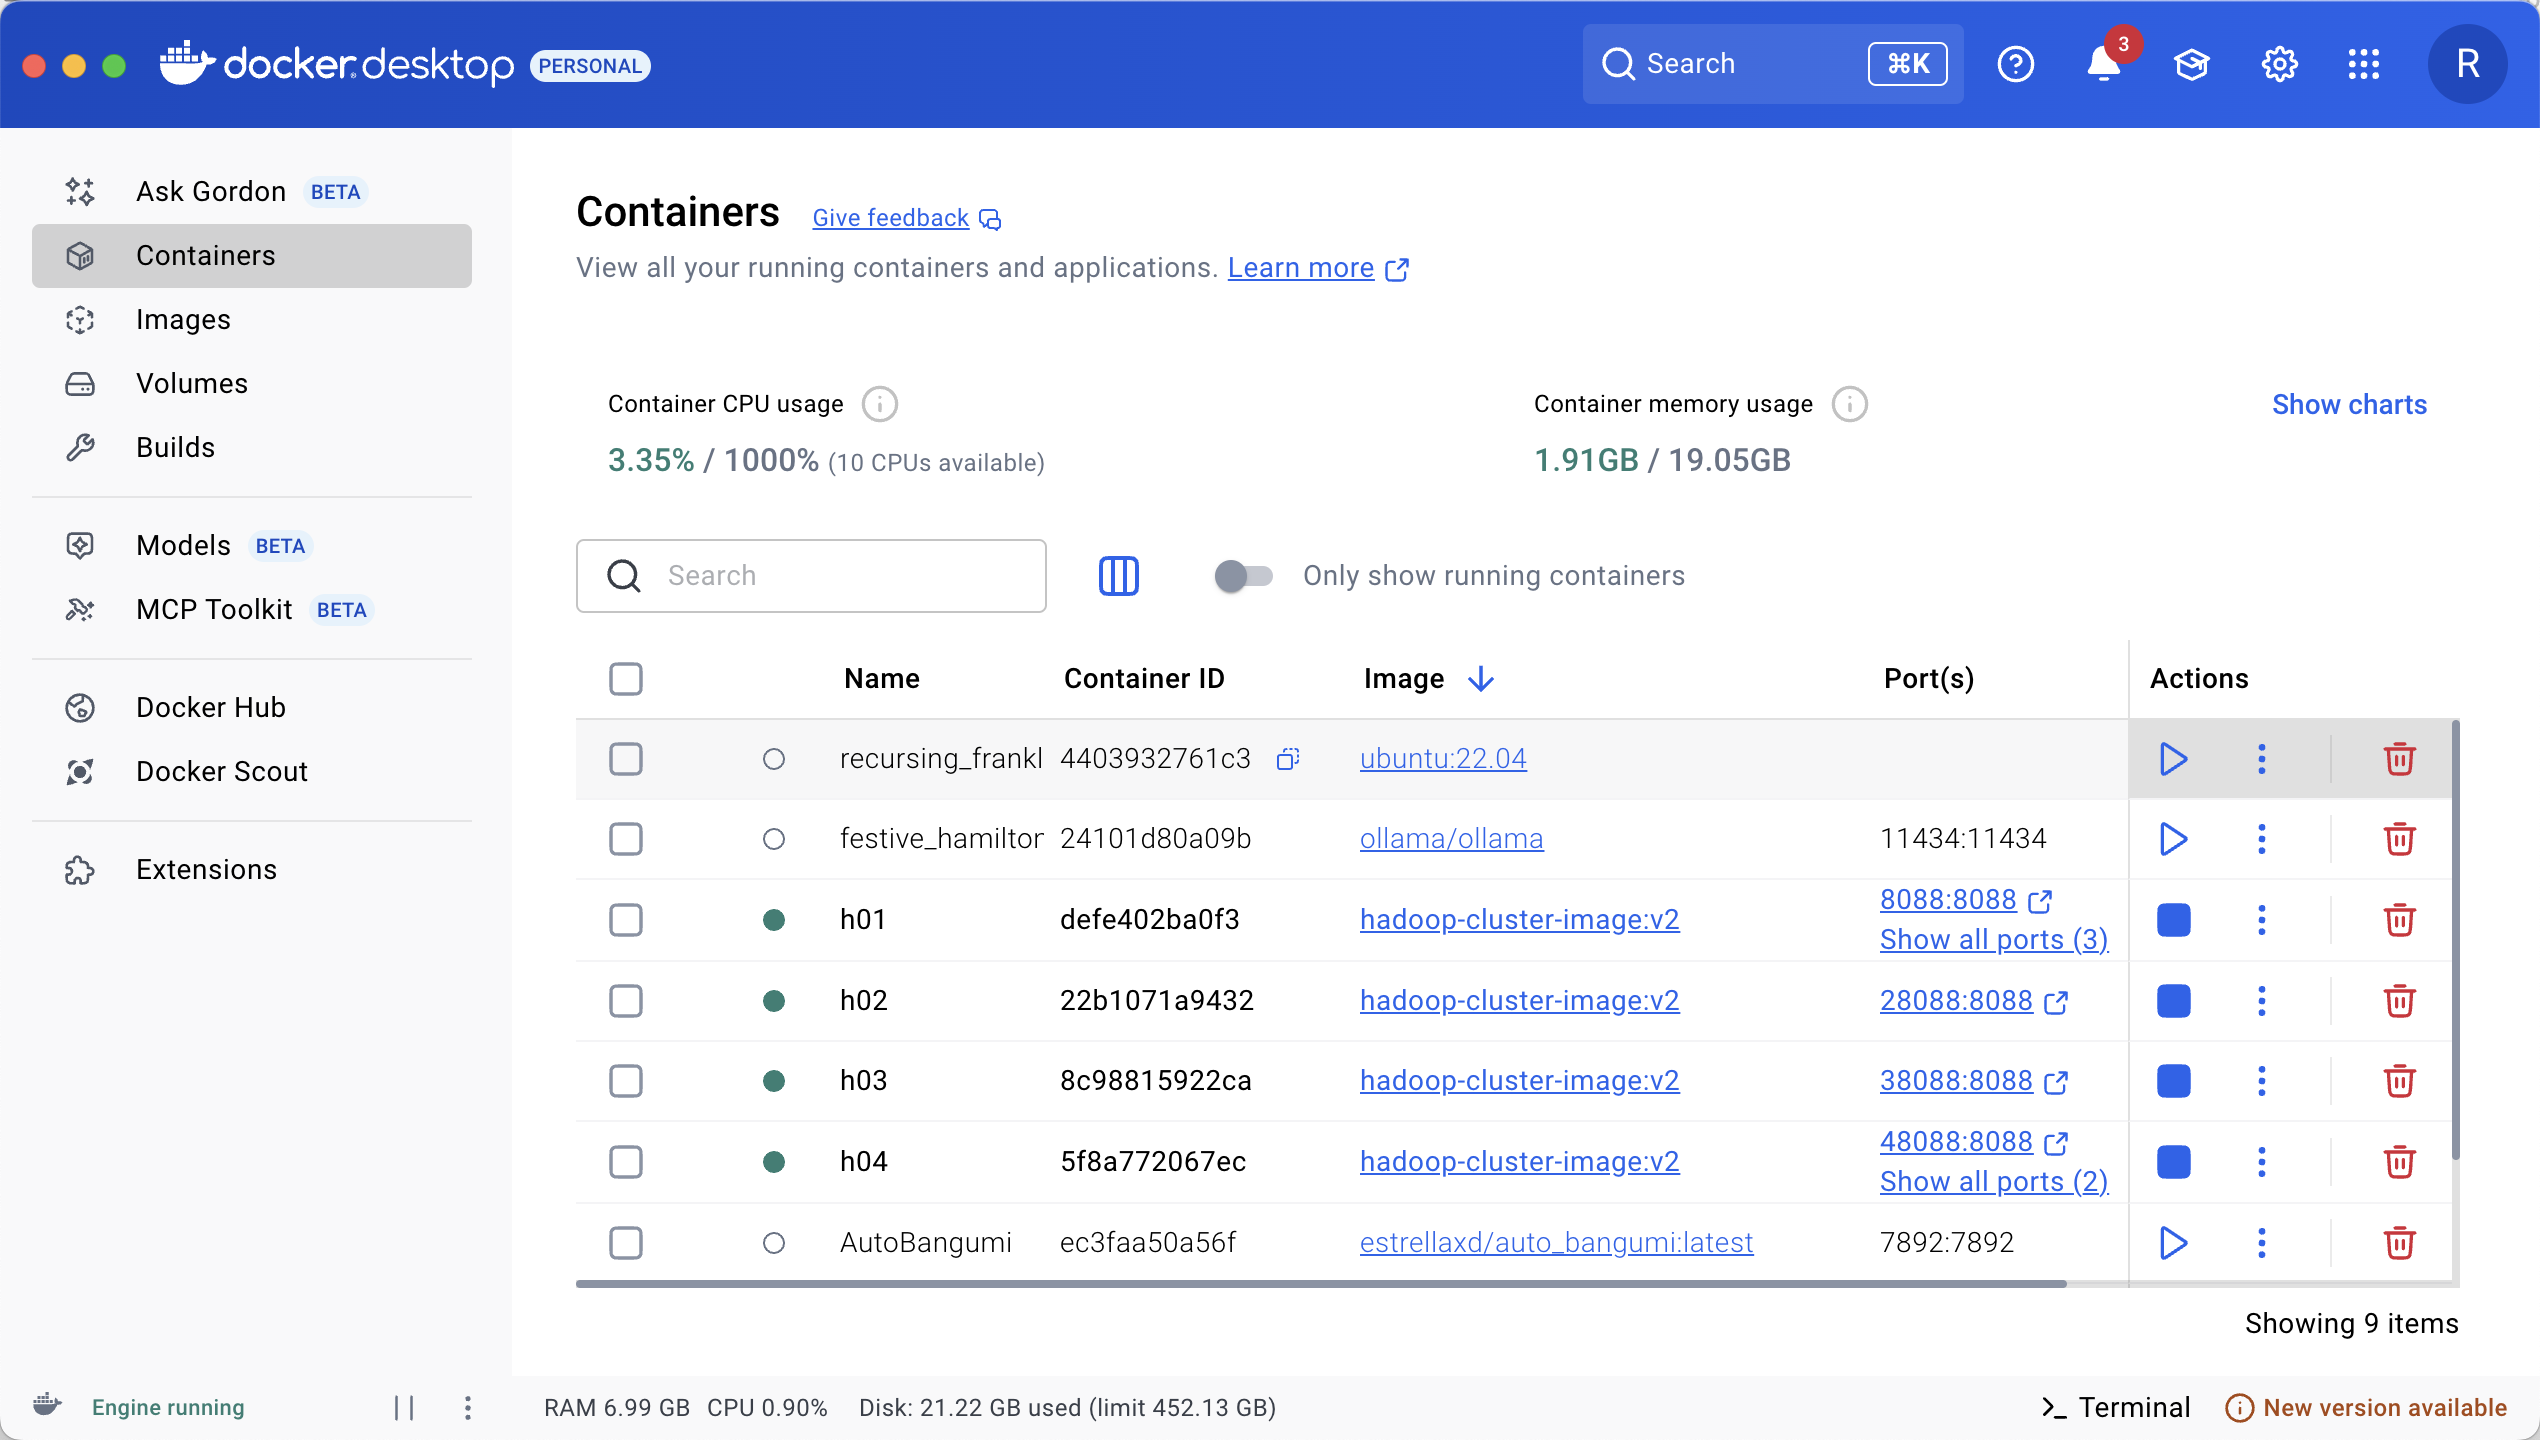
Task: Open Terminal from the status bar
Action: pyautogui.click(x=2116, y=1408)
